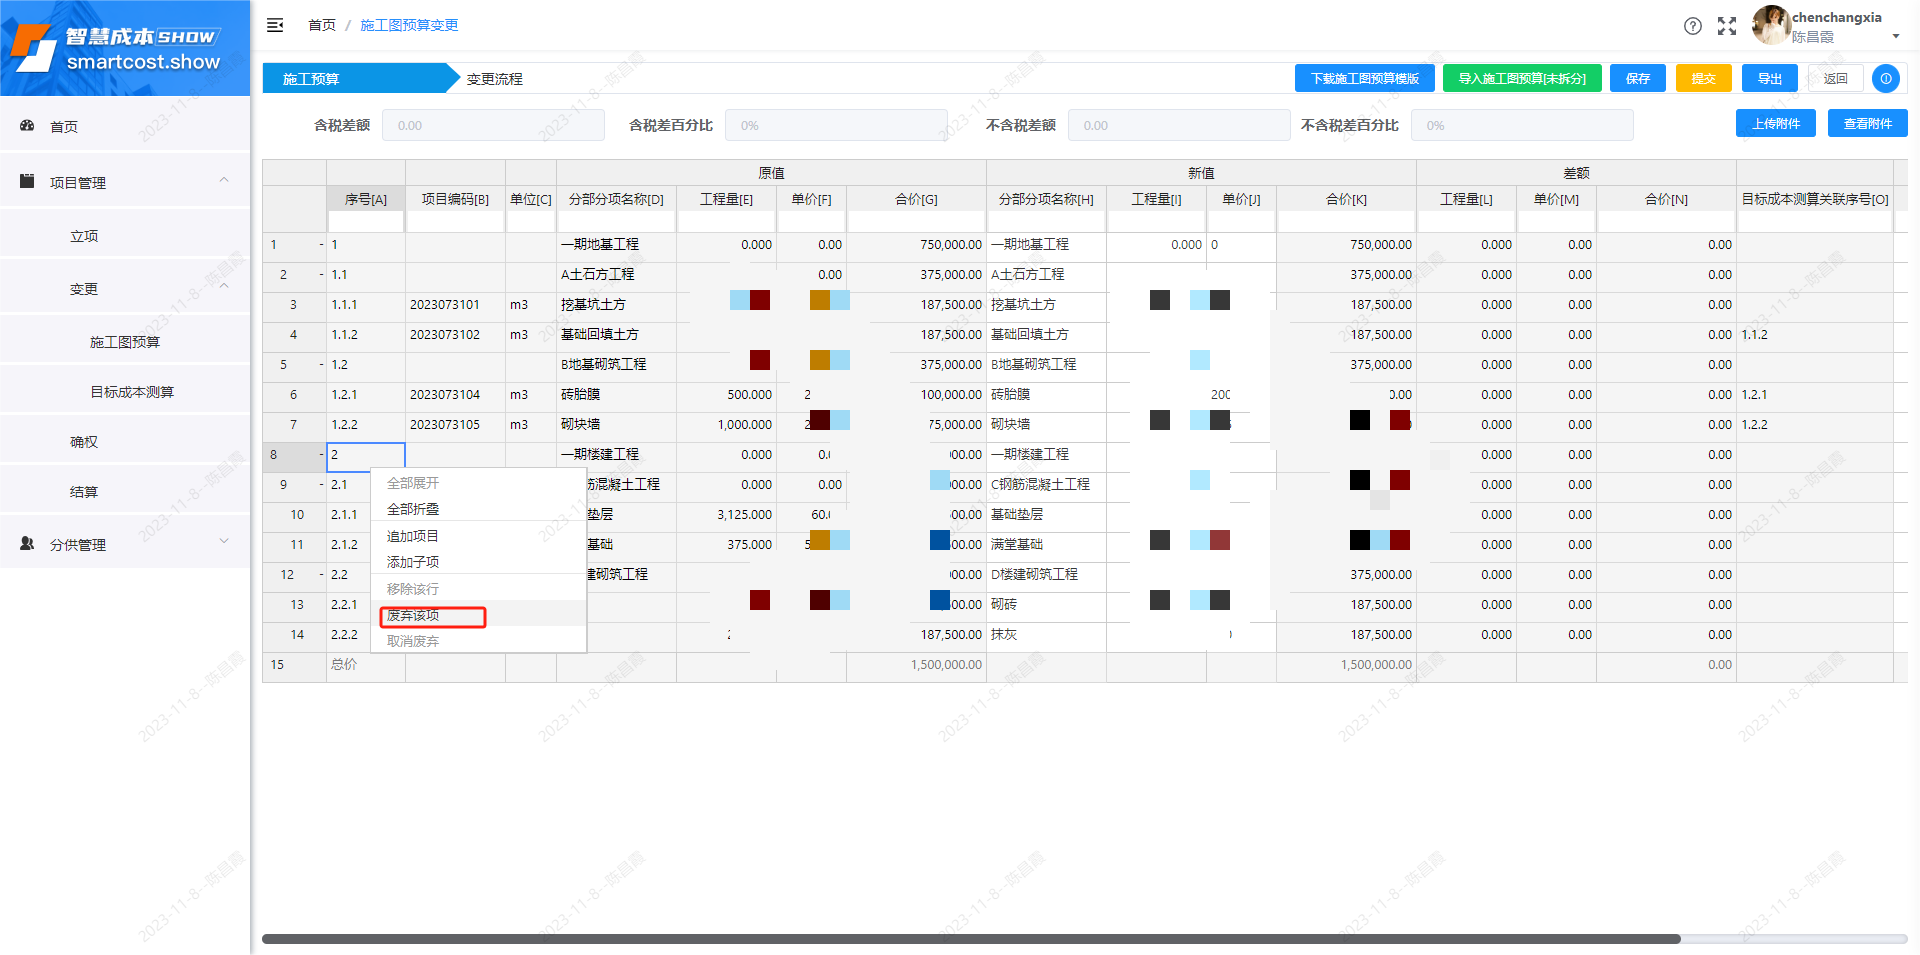Click the blue info circle icon
The image size is (1920, 955).
1885,78
